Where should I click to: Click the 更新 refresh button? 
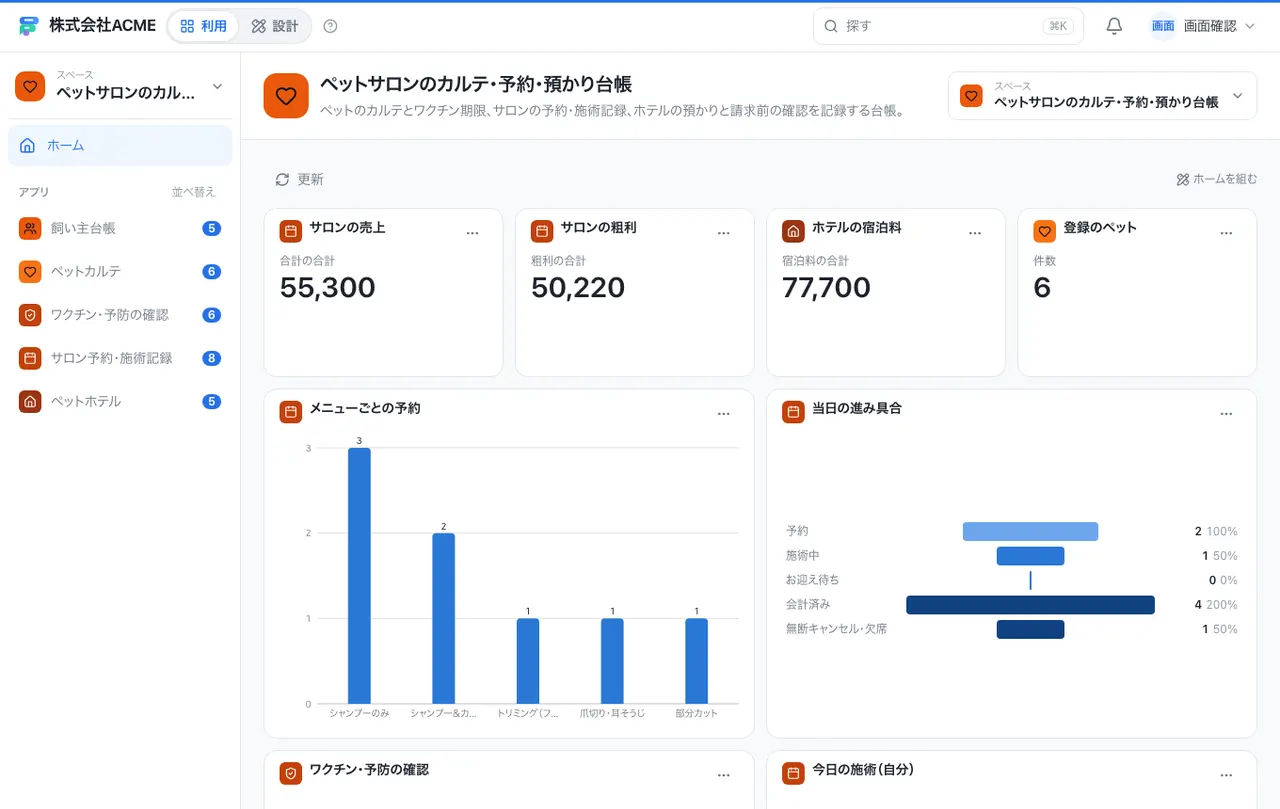pos(299,179)
